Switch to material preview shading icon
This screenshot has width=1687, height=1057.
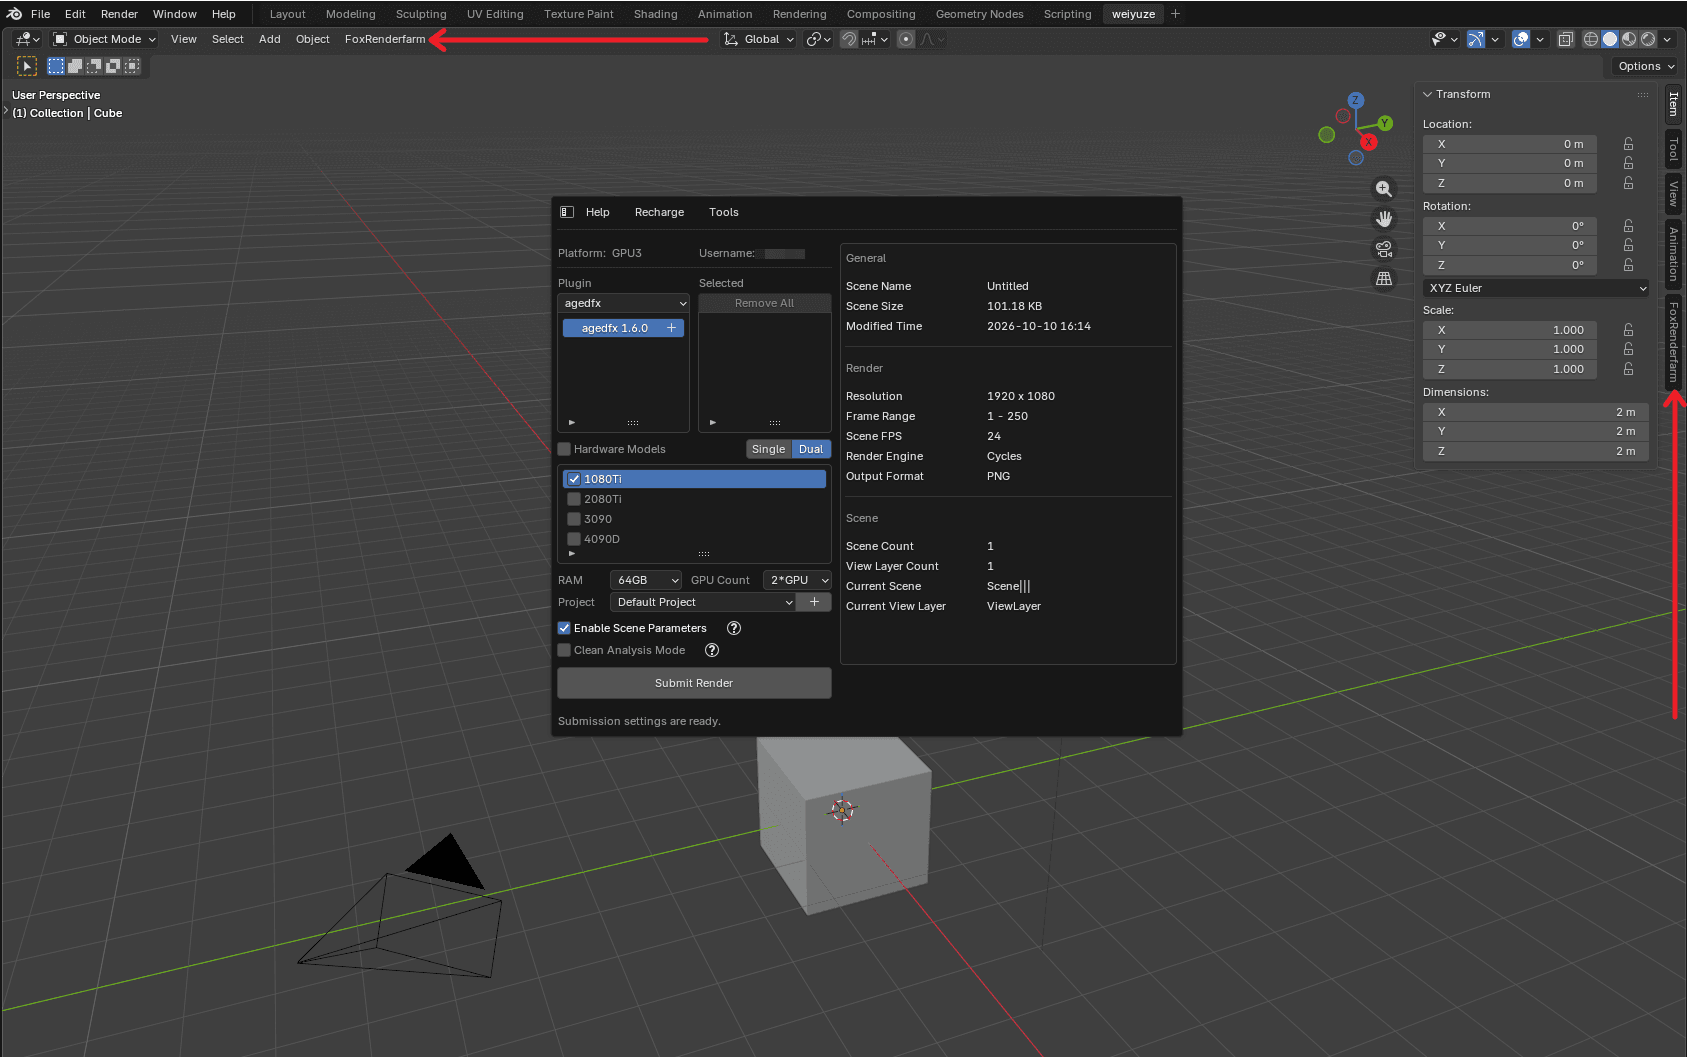pos(1629,39)
